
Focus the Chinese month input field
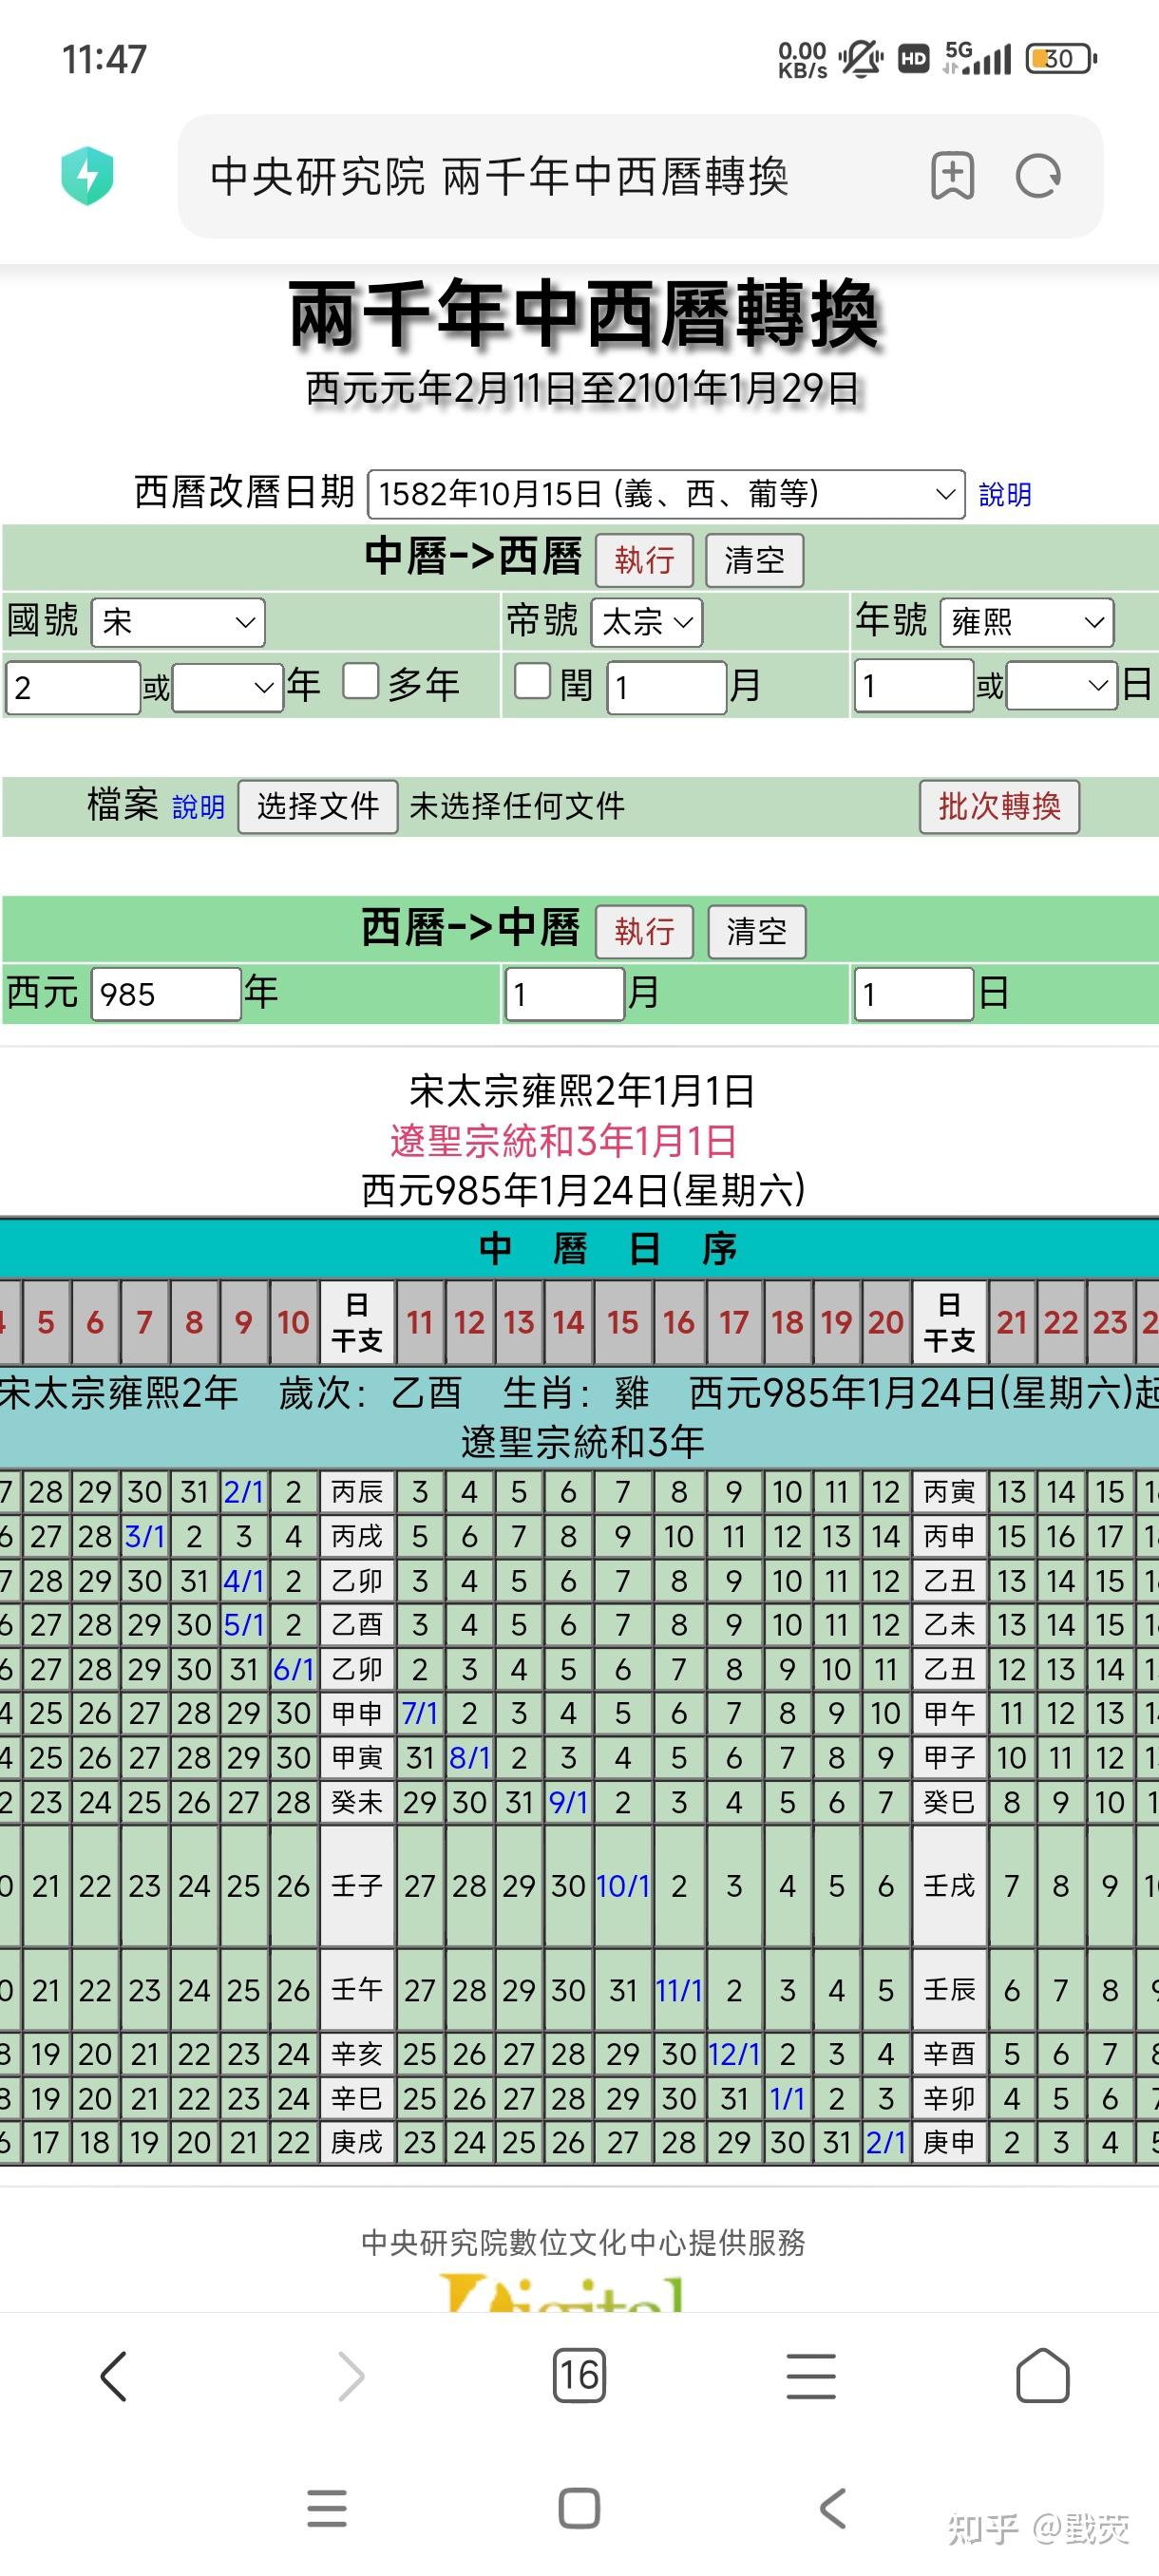point(666,687)
